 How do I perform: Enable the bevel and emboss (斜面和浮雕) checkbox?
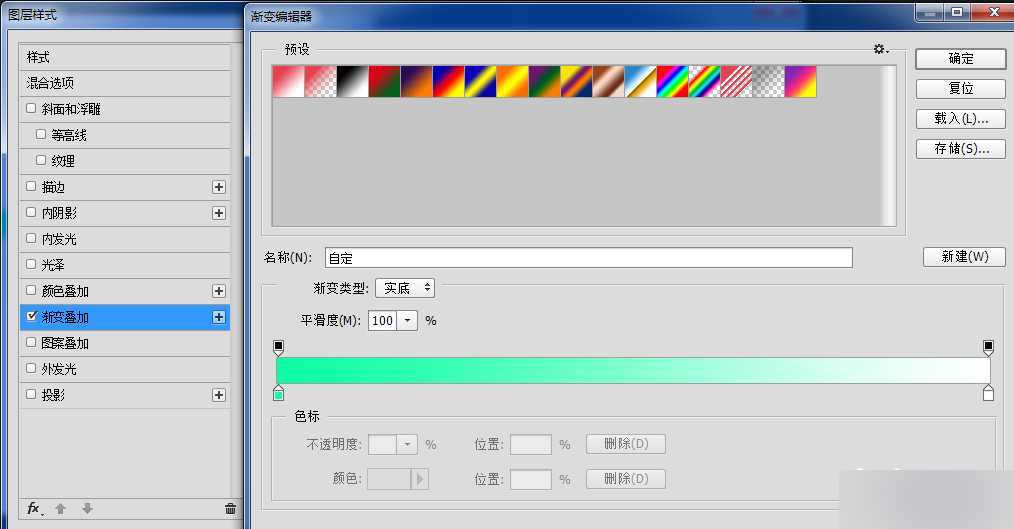[31, 109]
